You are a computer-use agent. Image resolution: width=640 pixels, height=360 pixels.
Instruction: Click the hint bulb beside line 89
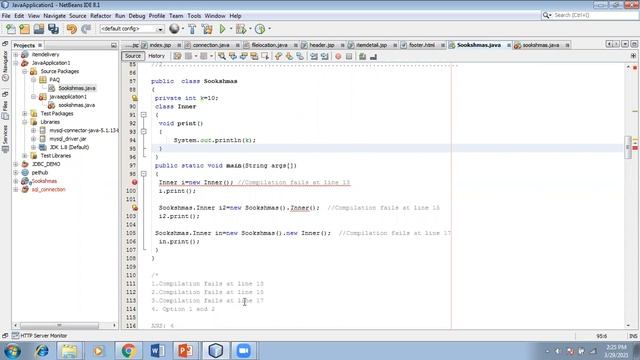[x=134, y=98]
